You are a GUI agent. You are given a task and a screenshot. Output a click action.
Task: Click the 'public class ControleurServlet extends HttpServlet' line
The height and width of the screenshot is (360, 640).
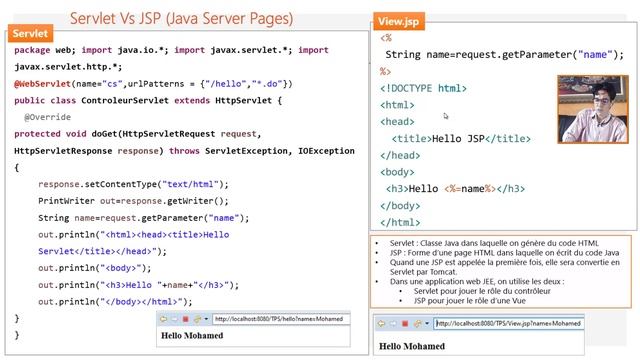[148, 100]
